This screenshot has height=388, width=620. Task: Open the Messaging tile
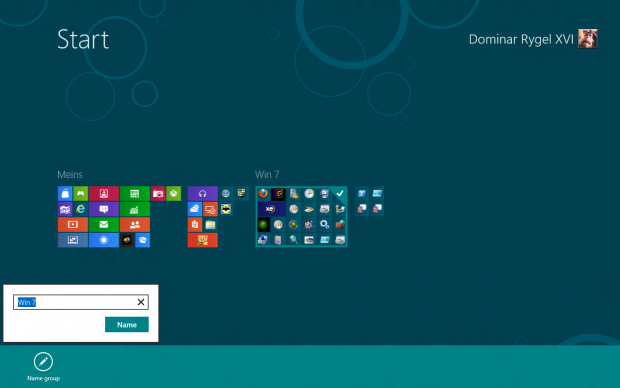tap(104, 209)
